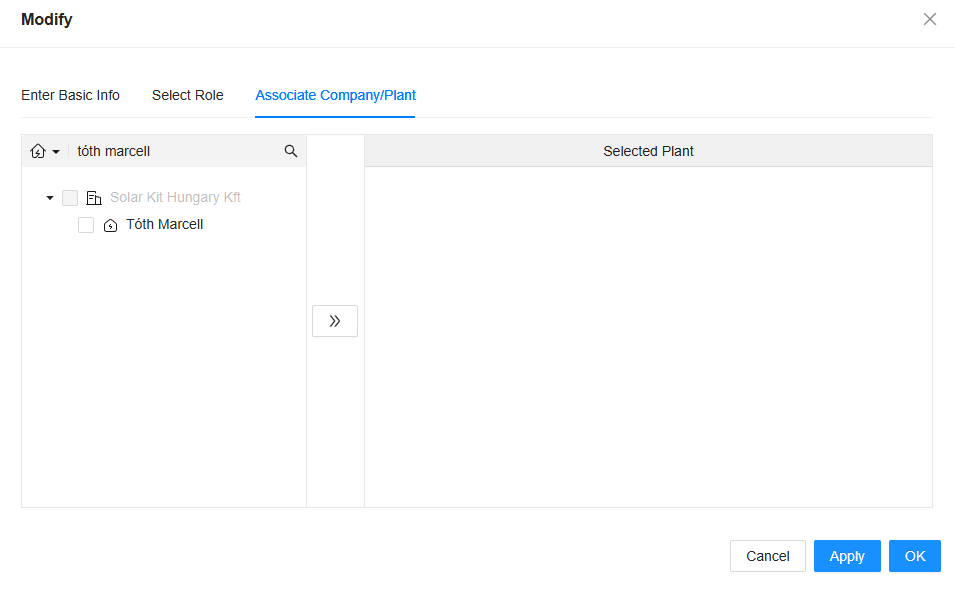This screenshot has height=596, width=955.
Task: Focus the plant search text field
Action: 175,152
